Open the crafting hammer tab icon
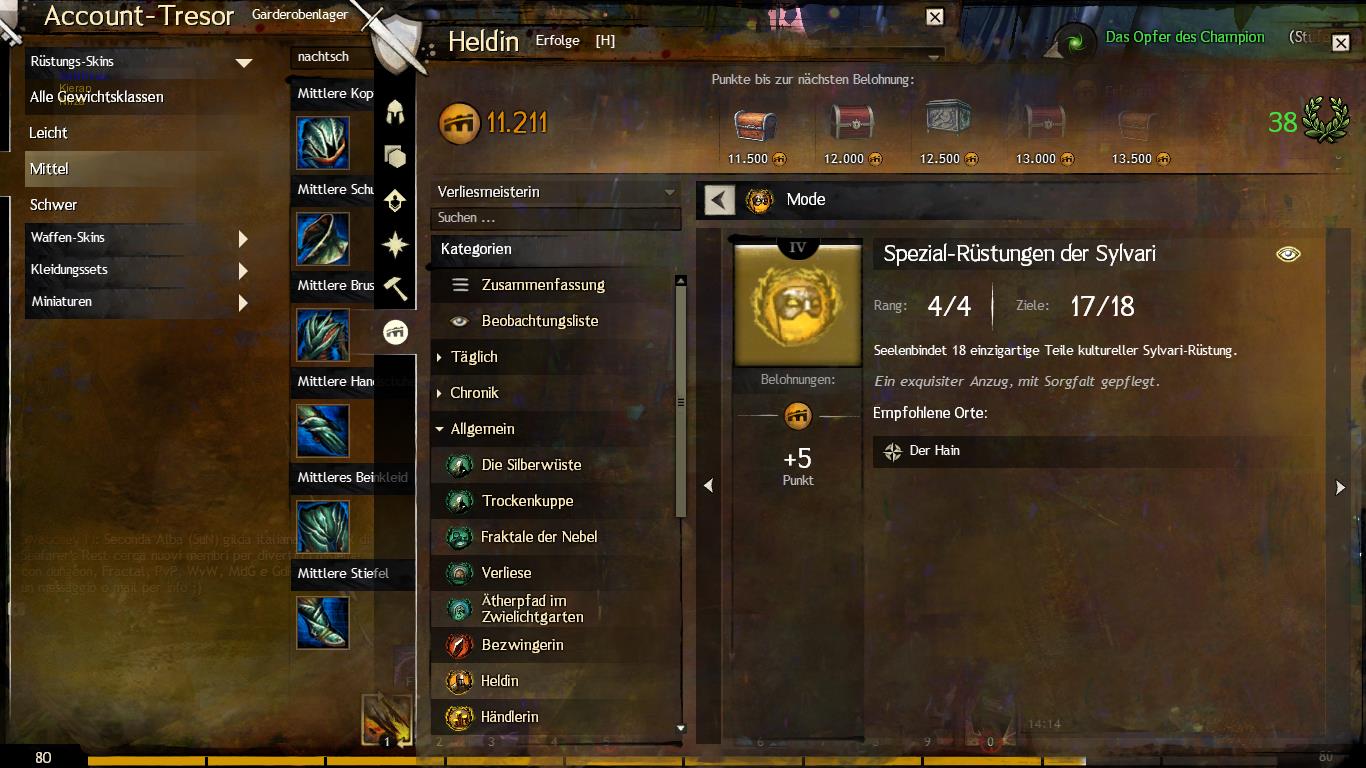Image resolution: width=1366 pixels, height=768 pixels. point(395,288)
